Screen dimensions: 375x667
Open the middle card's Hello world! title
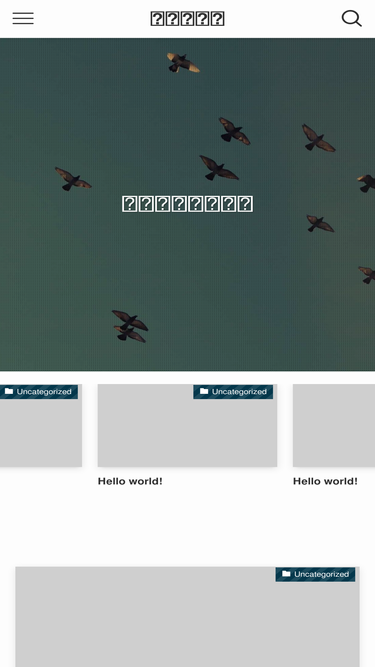pyautogui.click(x=130, y=481)
